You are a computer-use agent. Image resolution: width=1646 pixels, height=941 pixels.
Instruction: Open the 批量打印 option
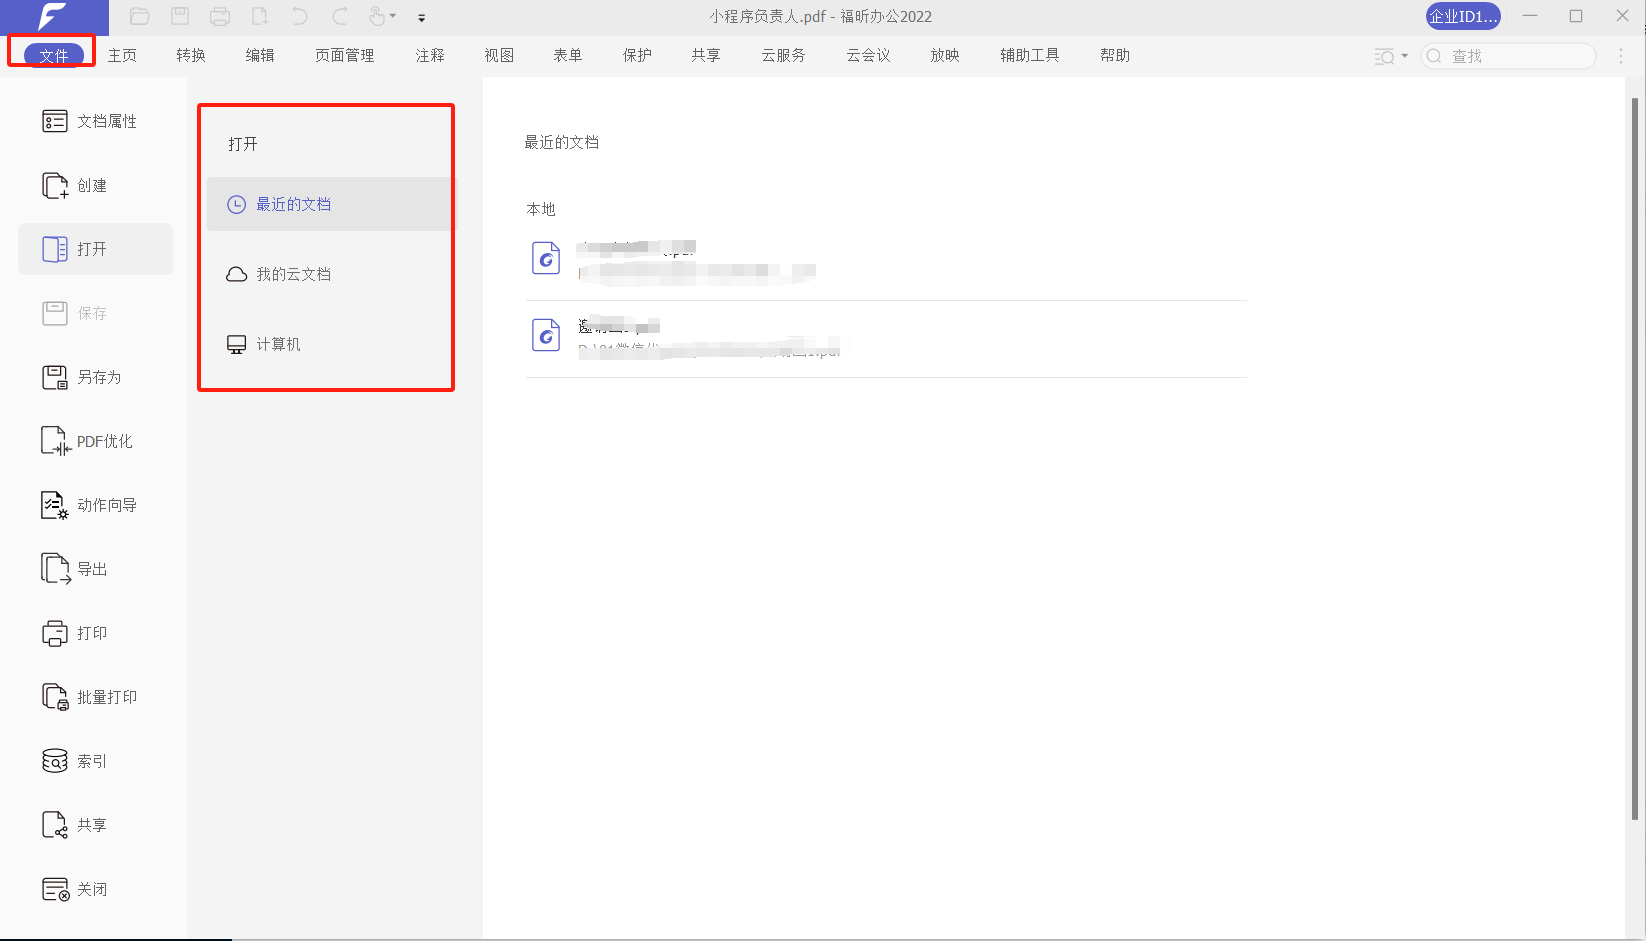click(x=95, y=697)
